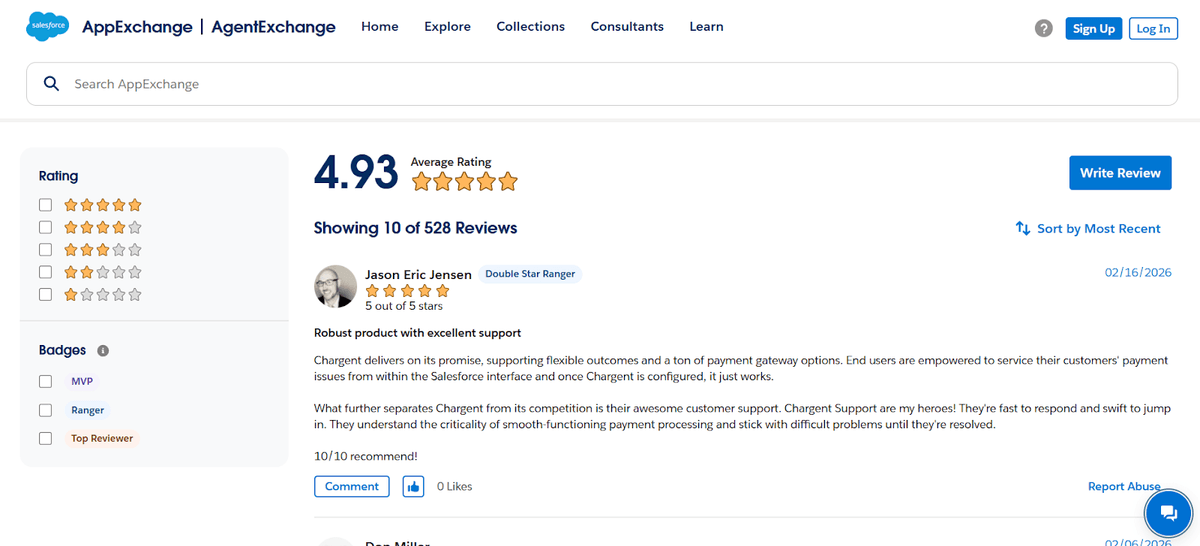
Task: Open the Consultants menu item
Action: (x=627, y=27)
